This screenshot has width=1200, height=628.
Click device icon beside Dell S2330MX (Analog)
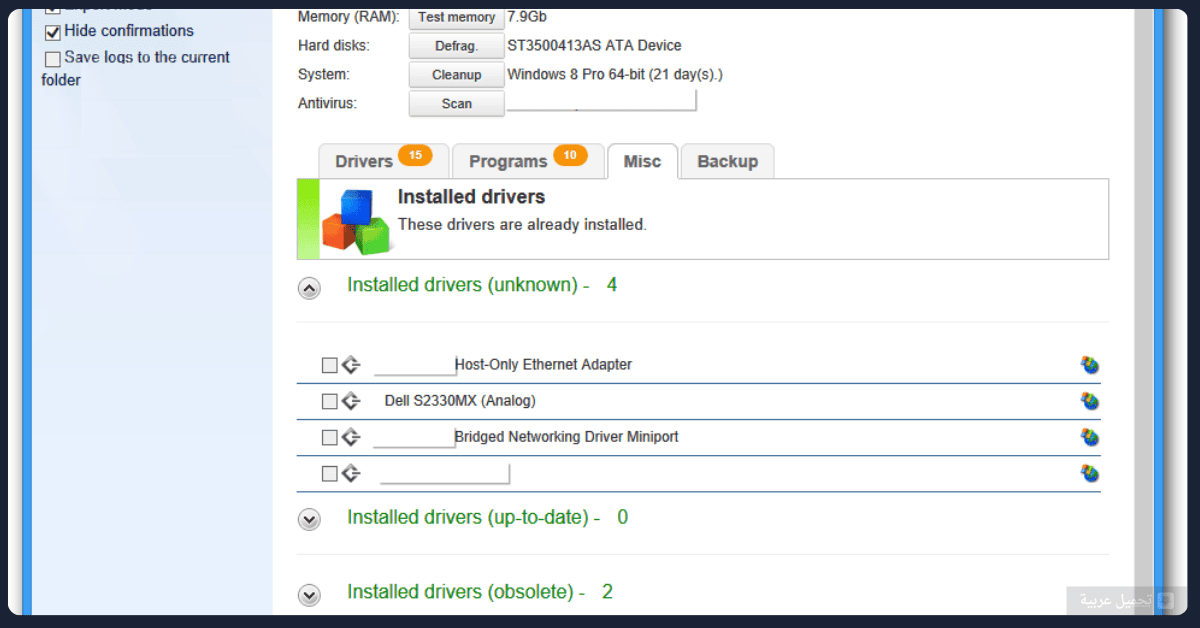click(350, 401)
